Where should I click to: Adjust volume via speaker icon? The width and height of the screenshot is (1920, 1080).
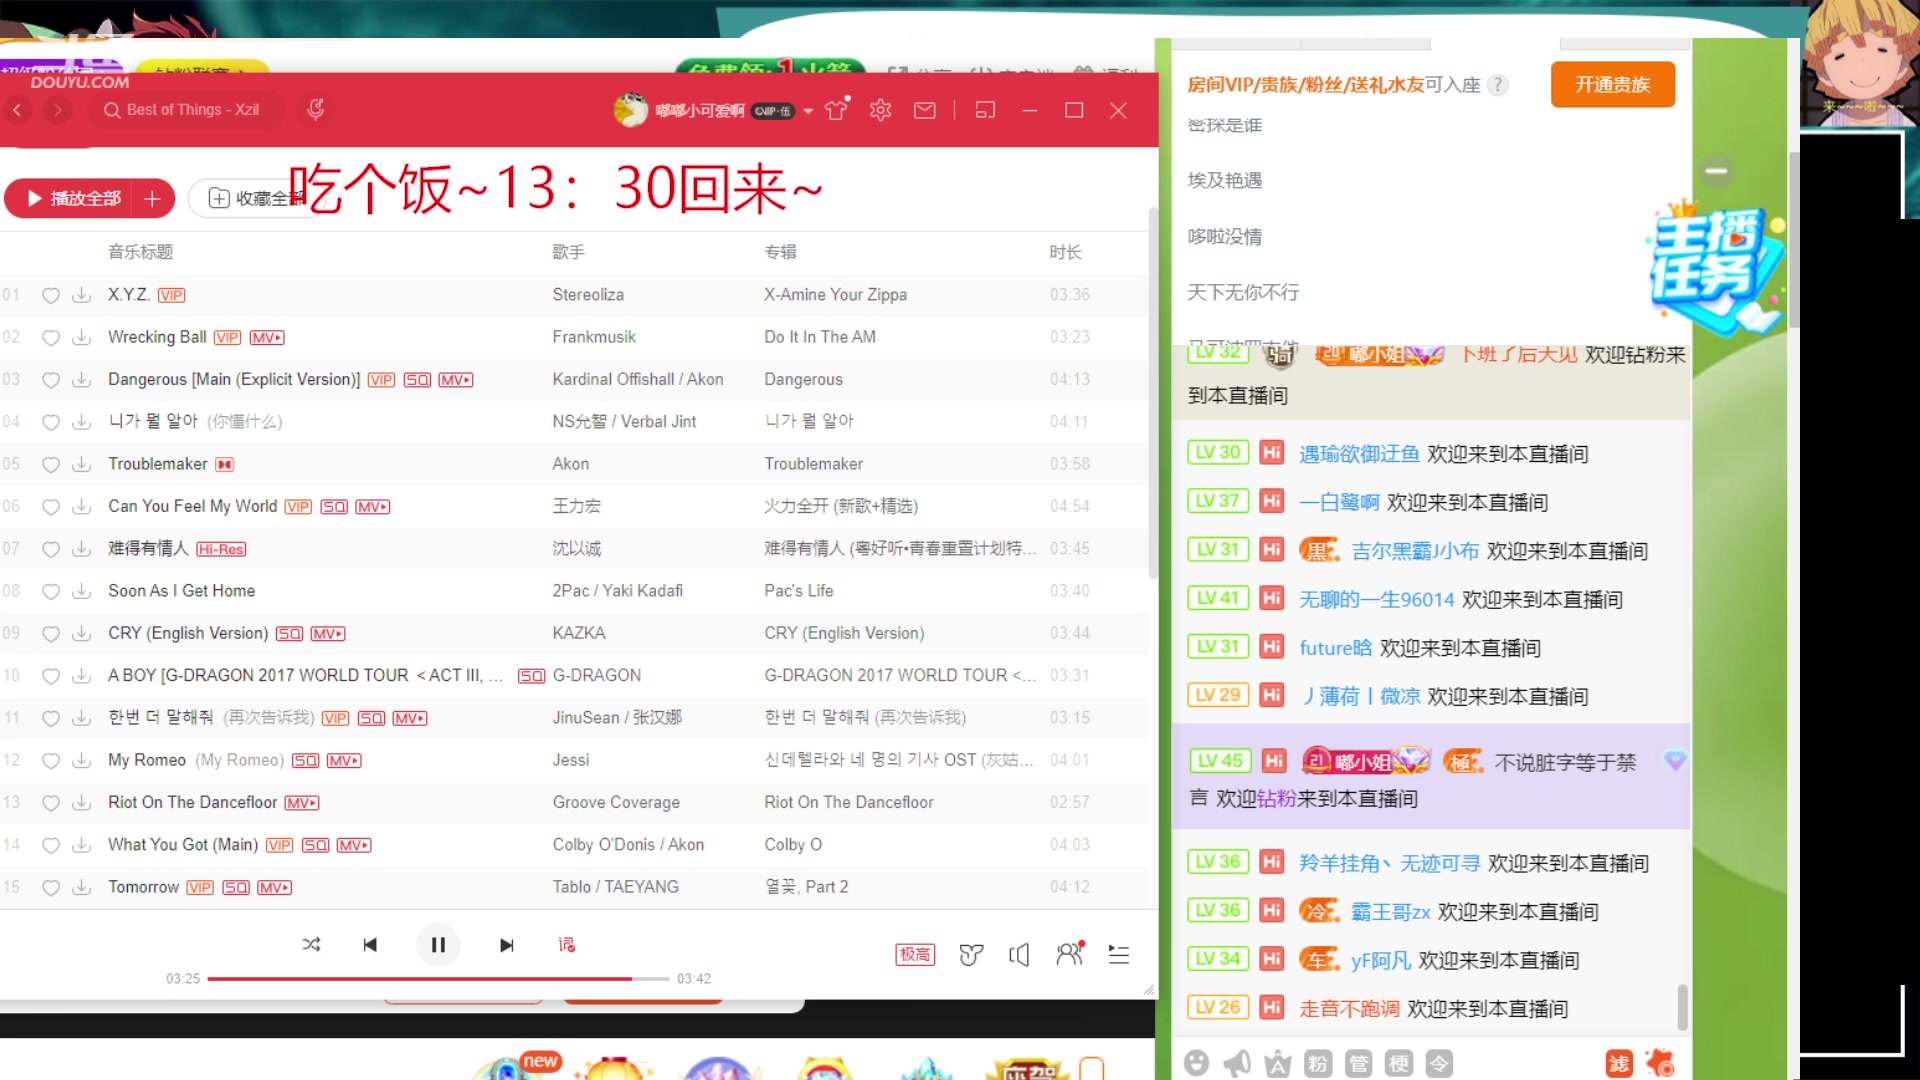[x=1019, y=955]
